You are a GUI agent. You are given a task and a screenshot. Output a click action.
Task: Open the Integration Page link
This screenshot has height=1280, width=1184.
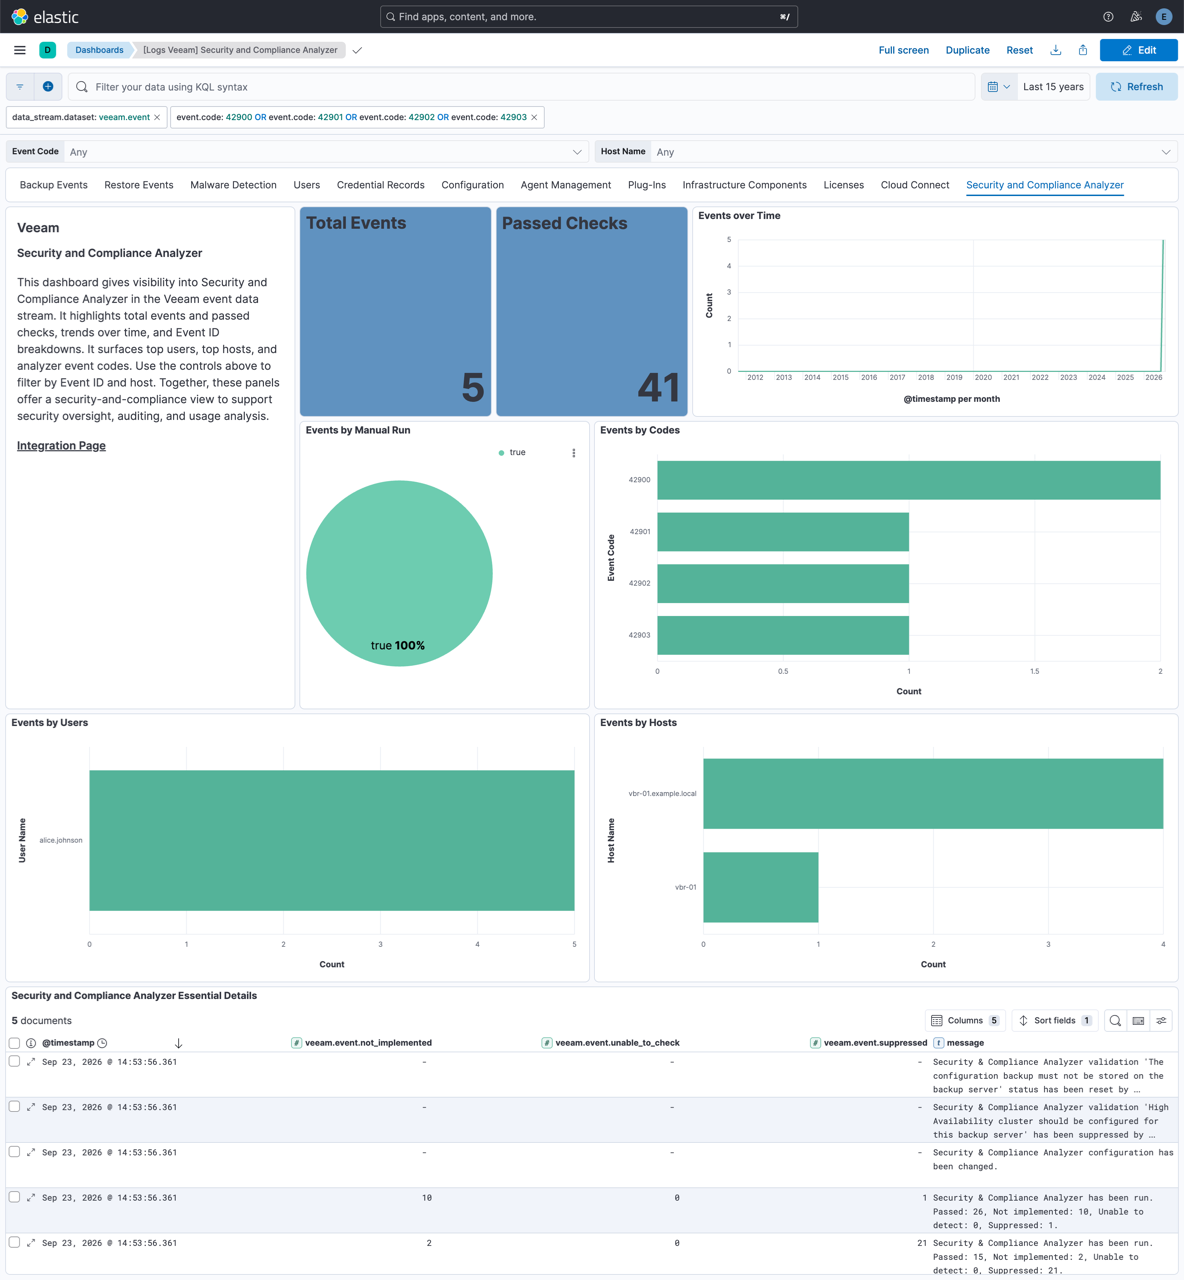[x=61, y=446]
